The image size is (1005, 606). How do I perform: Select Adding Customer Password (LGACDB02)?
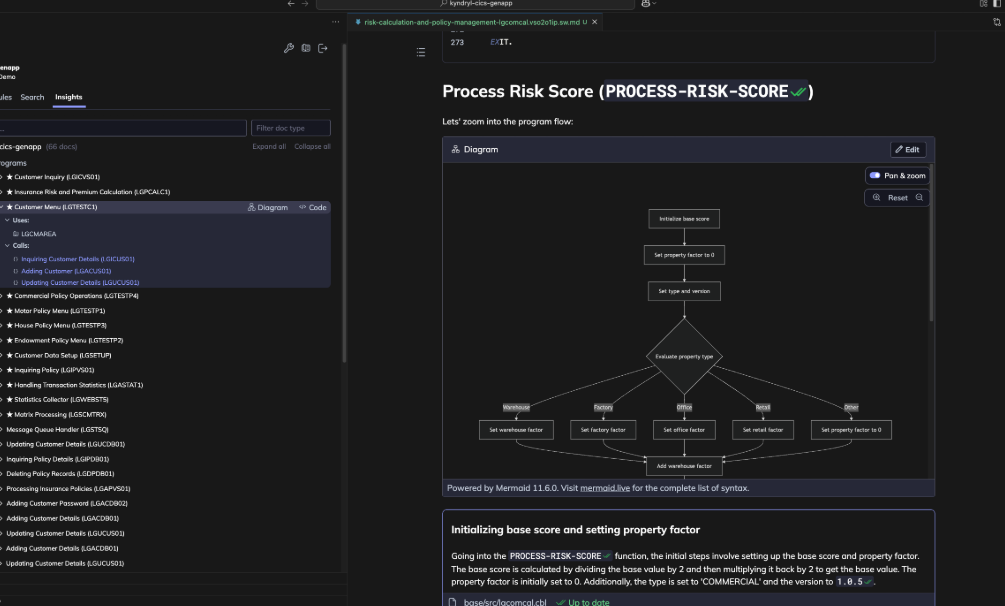tap(67, 503)
